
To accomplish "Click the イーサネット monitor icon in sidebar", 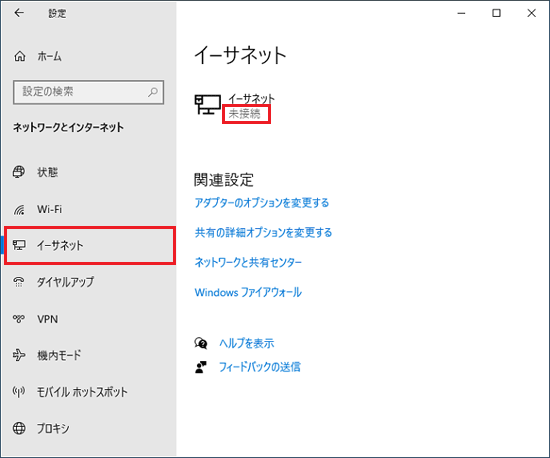I will (19, 245).
